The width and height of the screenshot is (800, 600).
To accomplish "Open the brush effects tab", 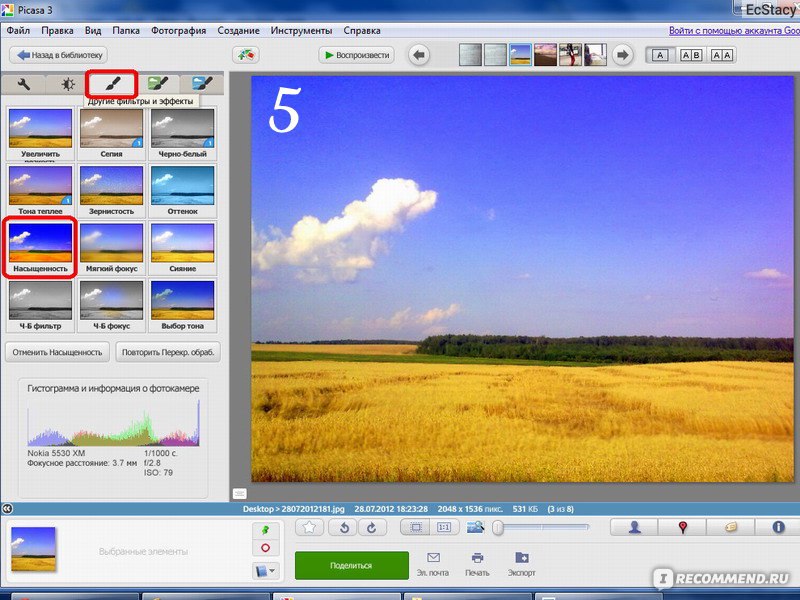I will (x=112, y=84).
